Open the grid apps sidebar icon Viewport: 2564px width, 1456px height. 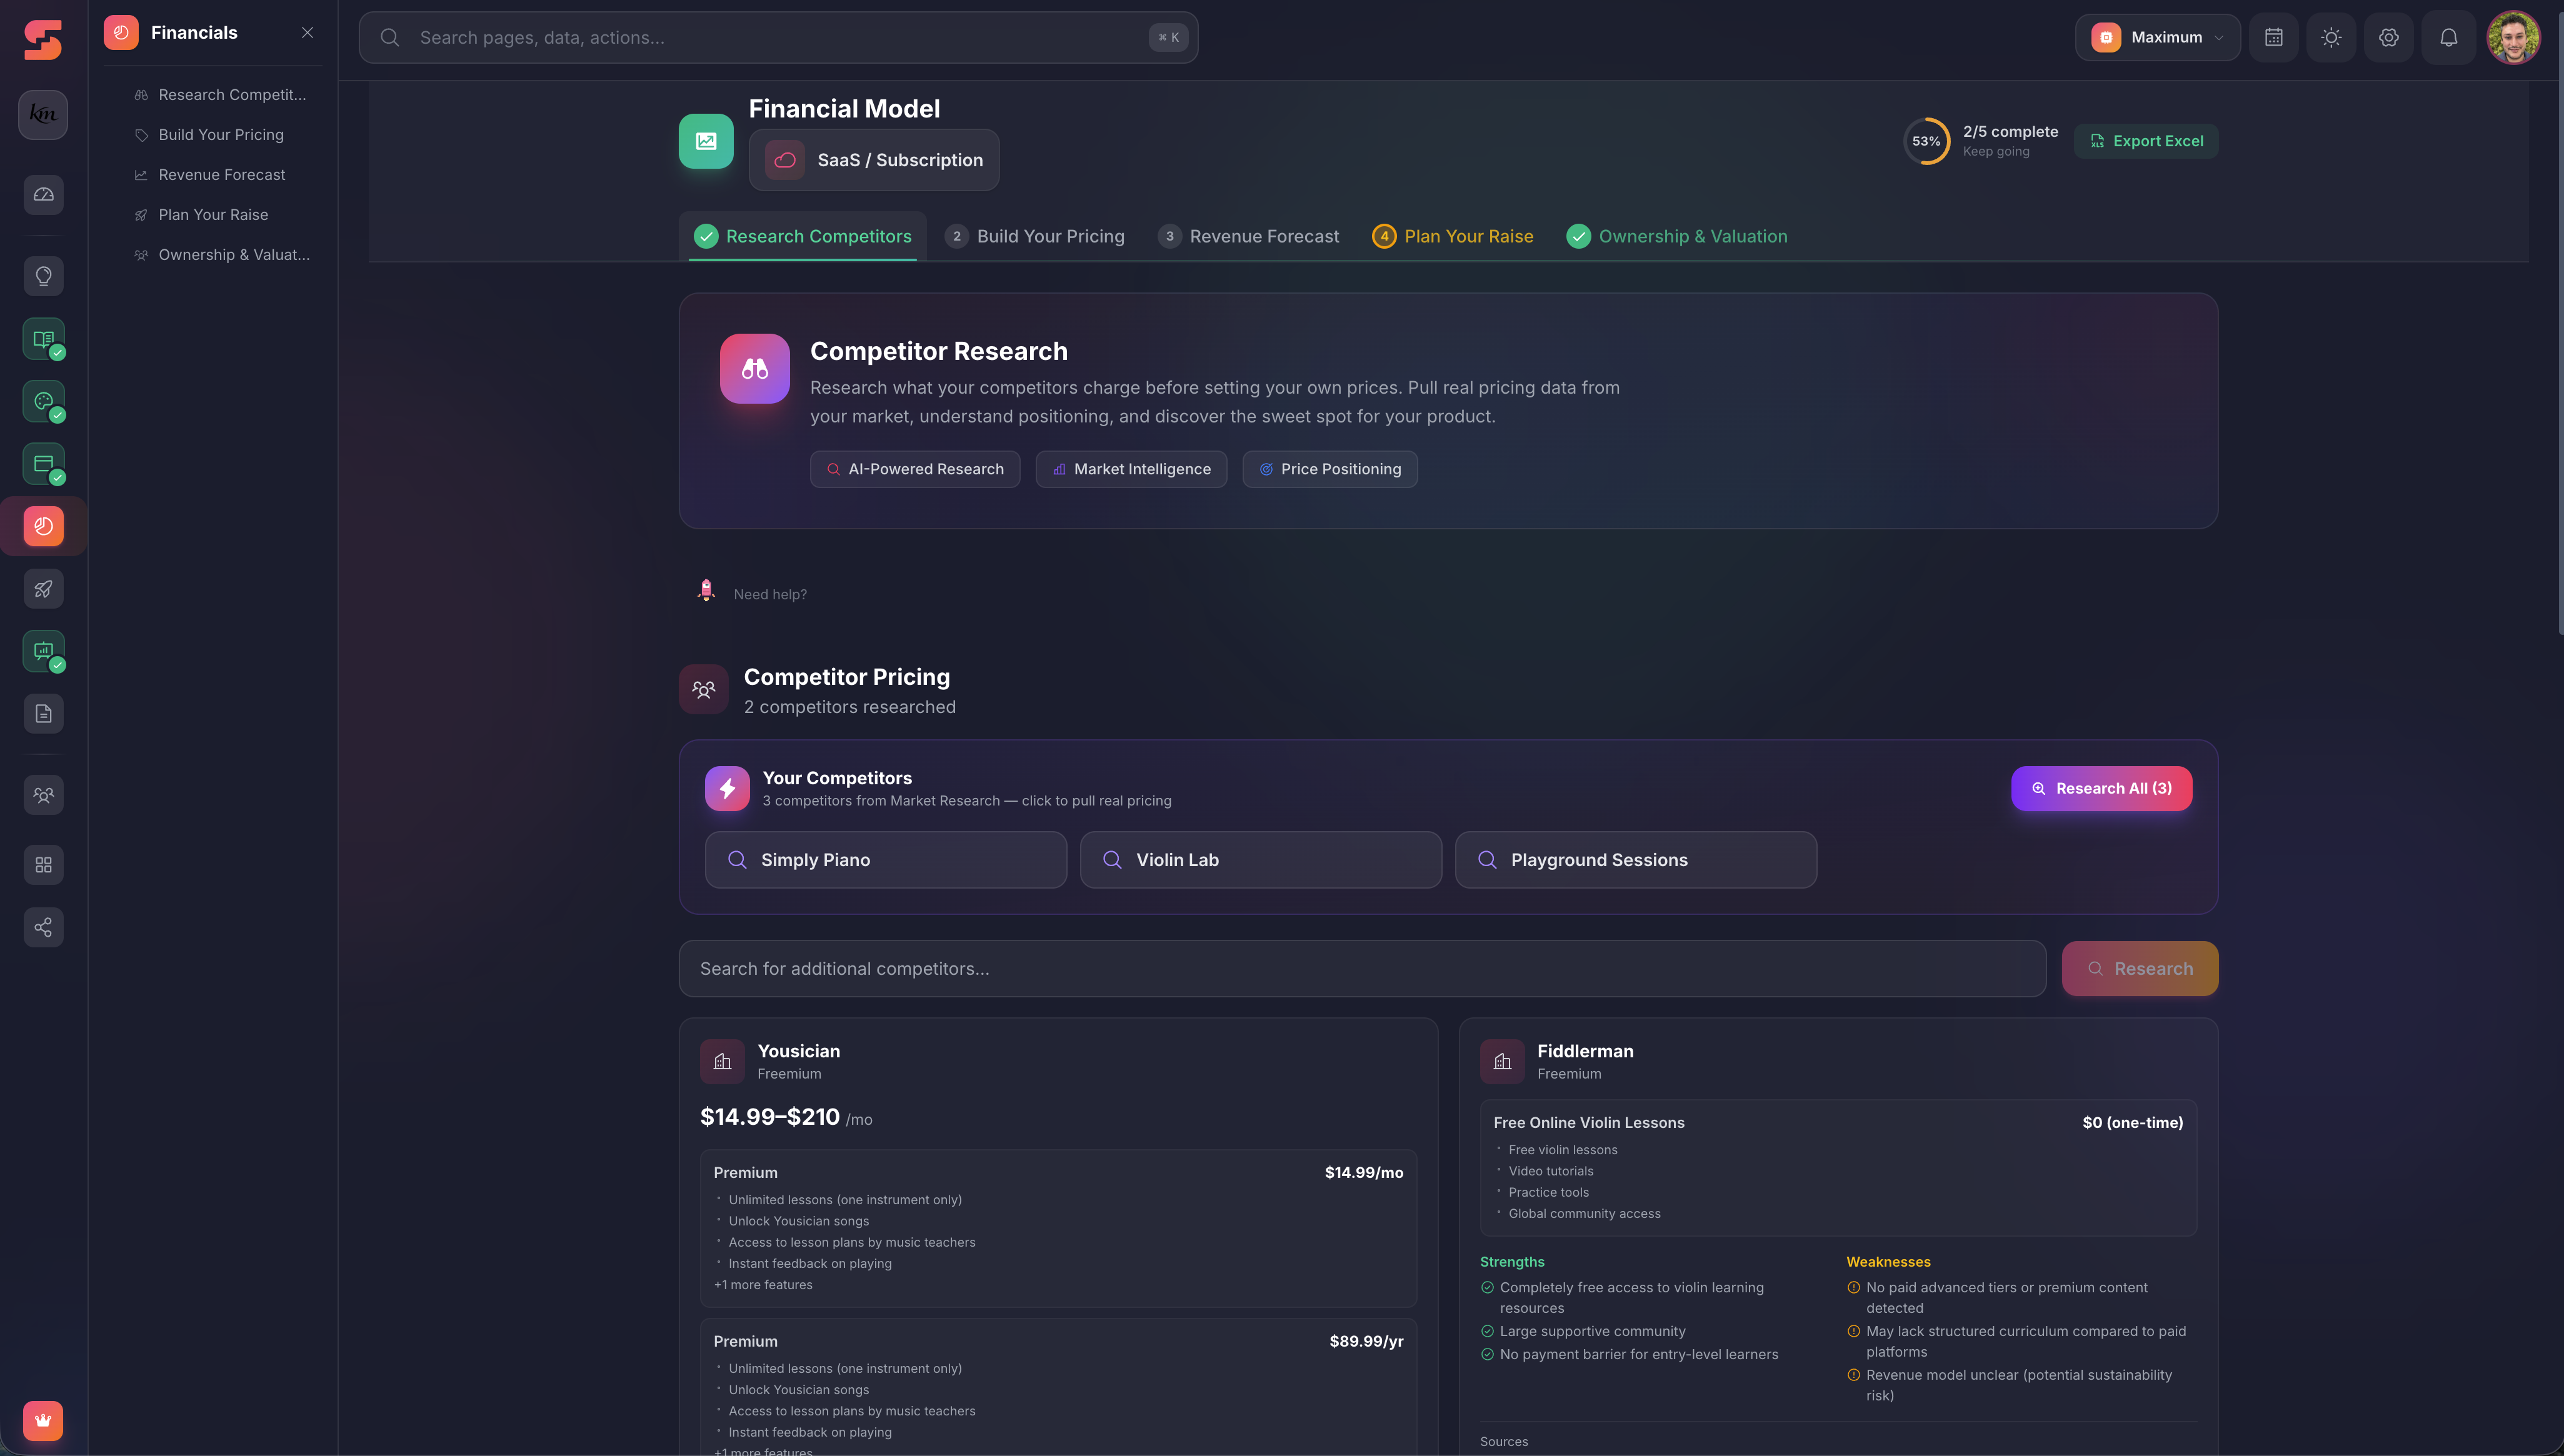coord(43,865)
